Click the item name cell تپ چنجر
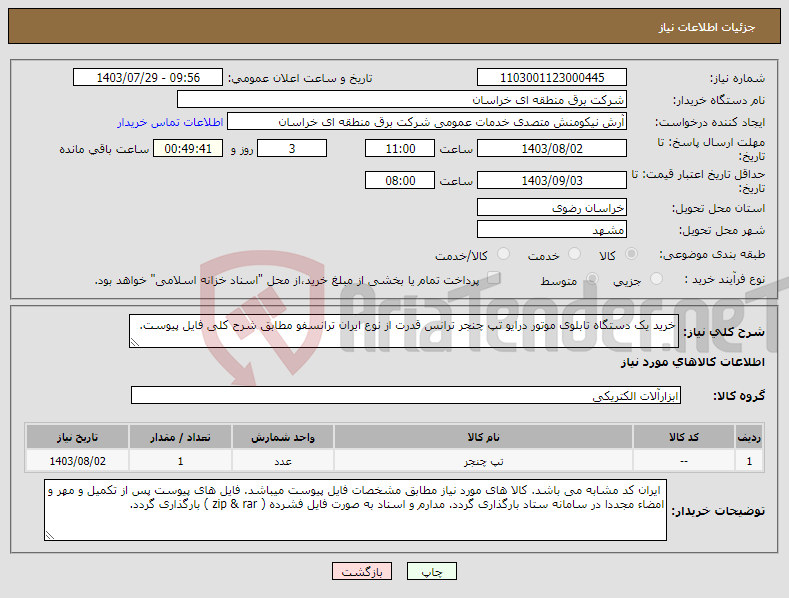 [x=483, y=461]
